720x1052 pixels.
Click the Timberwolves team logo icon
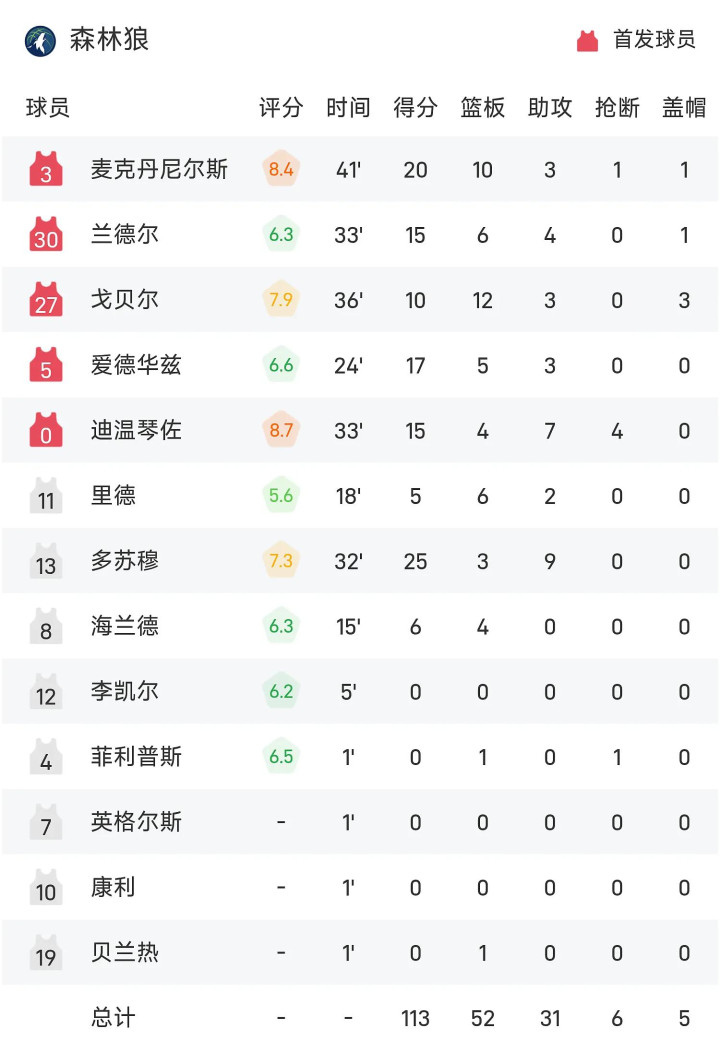(x=41, y=41)
